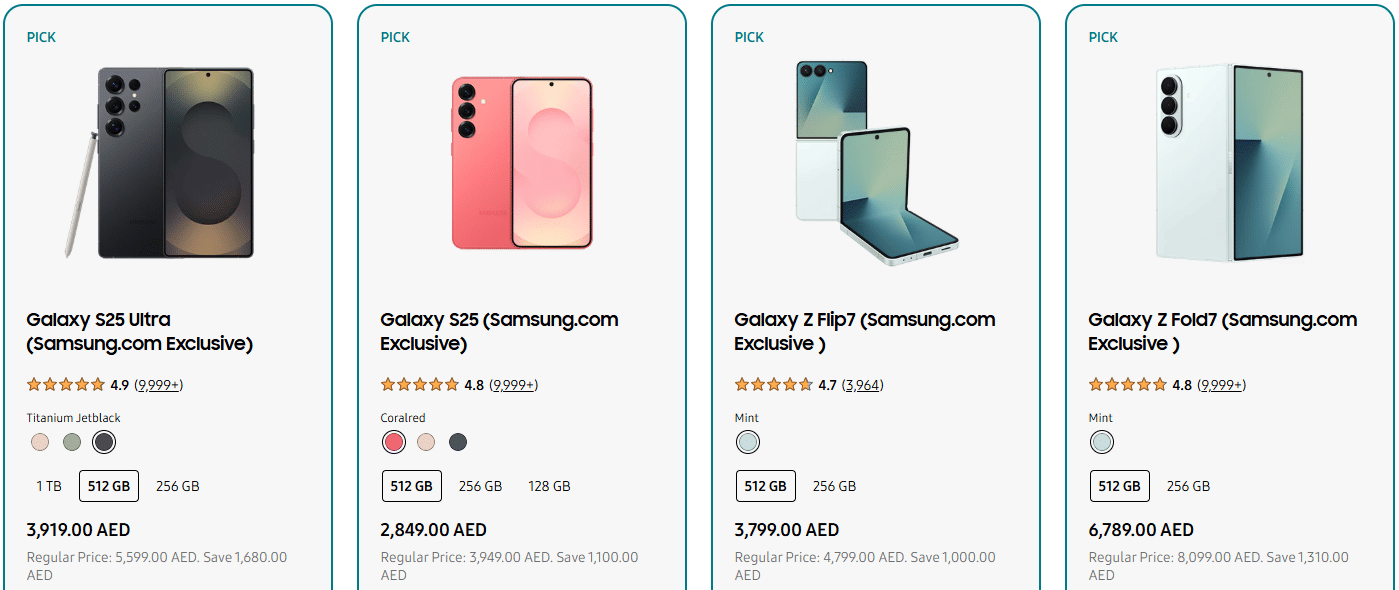1399x590 pixels.
Task: Choose 128 GB storage for Galaxy S25
Action: (549, 486)
